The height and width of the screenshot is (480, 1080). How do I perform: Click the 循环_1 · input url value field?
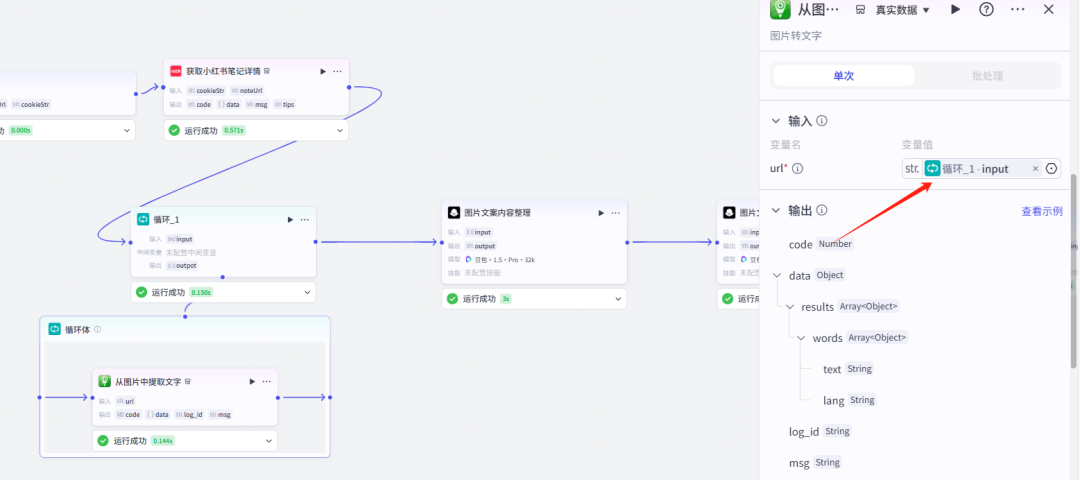coord(982,169)
